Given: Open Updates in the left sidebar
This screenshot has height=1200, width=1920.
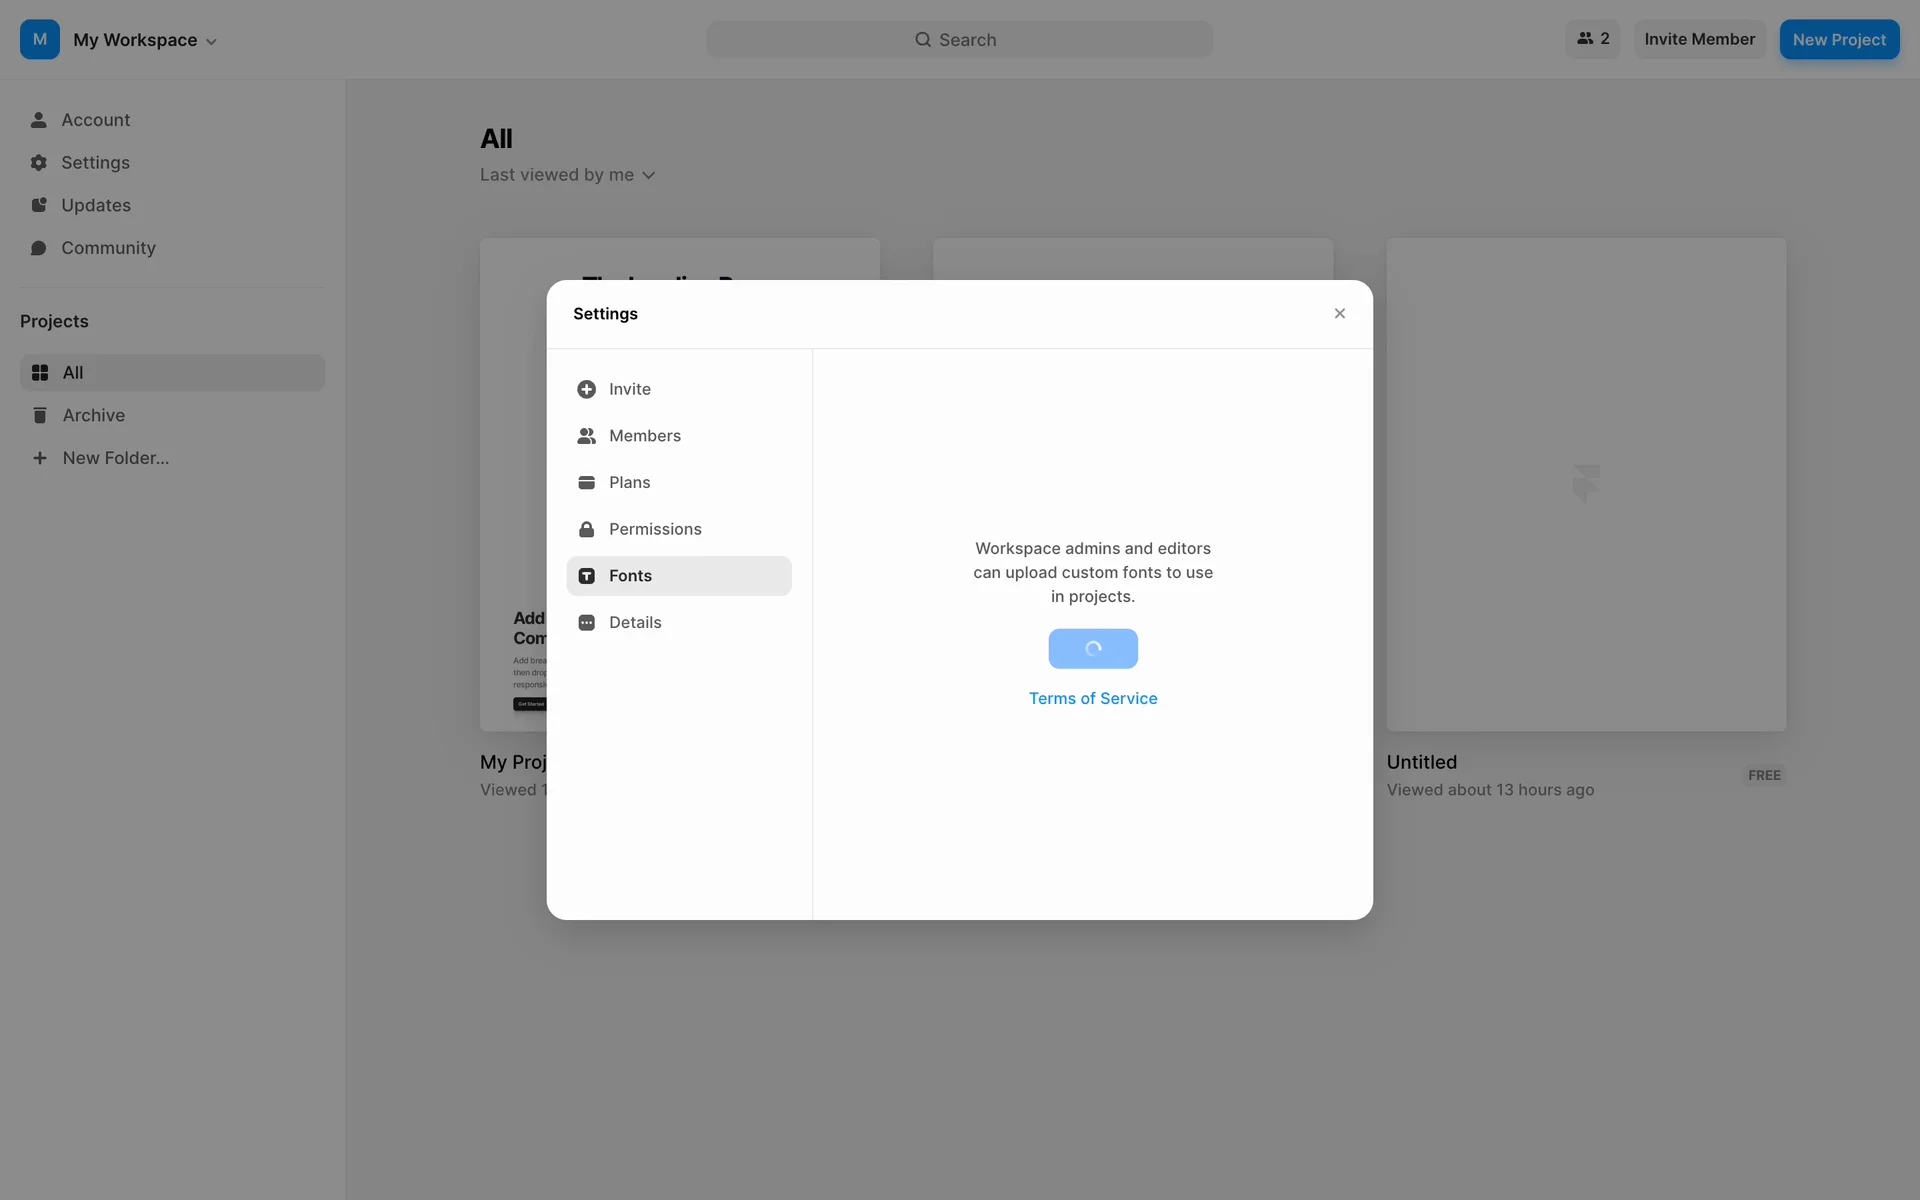Looking at the screenshot, I should pos(96,205).
